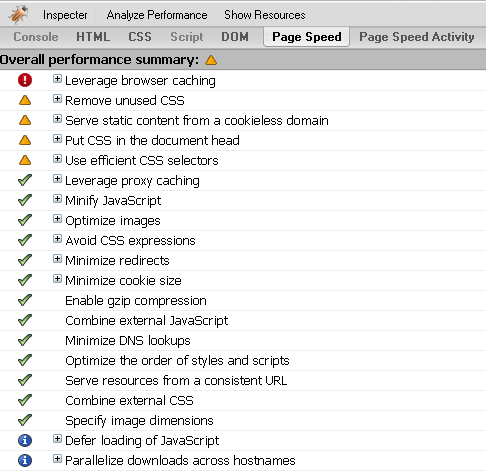Click warning icon beside Serve static content rule
This screenshot has width=486, height=473.
coord(25,120)
